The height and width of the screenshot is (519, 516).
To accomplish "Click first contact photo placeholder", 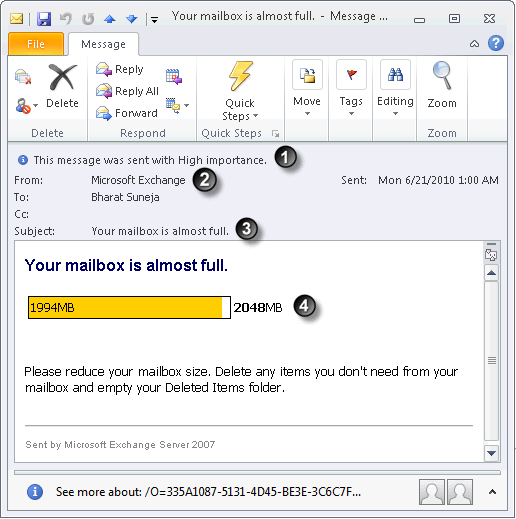I will coord(432,492).
